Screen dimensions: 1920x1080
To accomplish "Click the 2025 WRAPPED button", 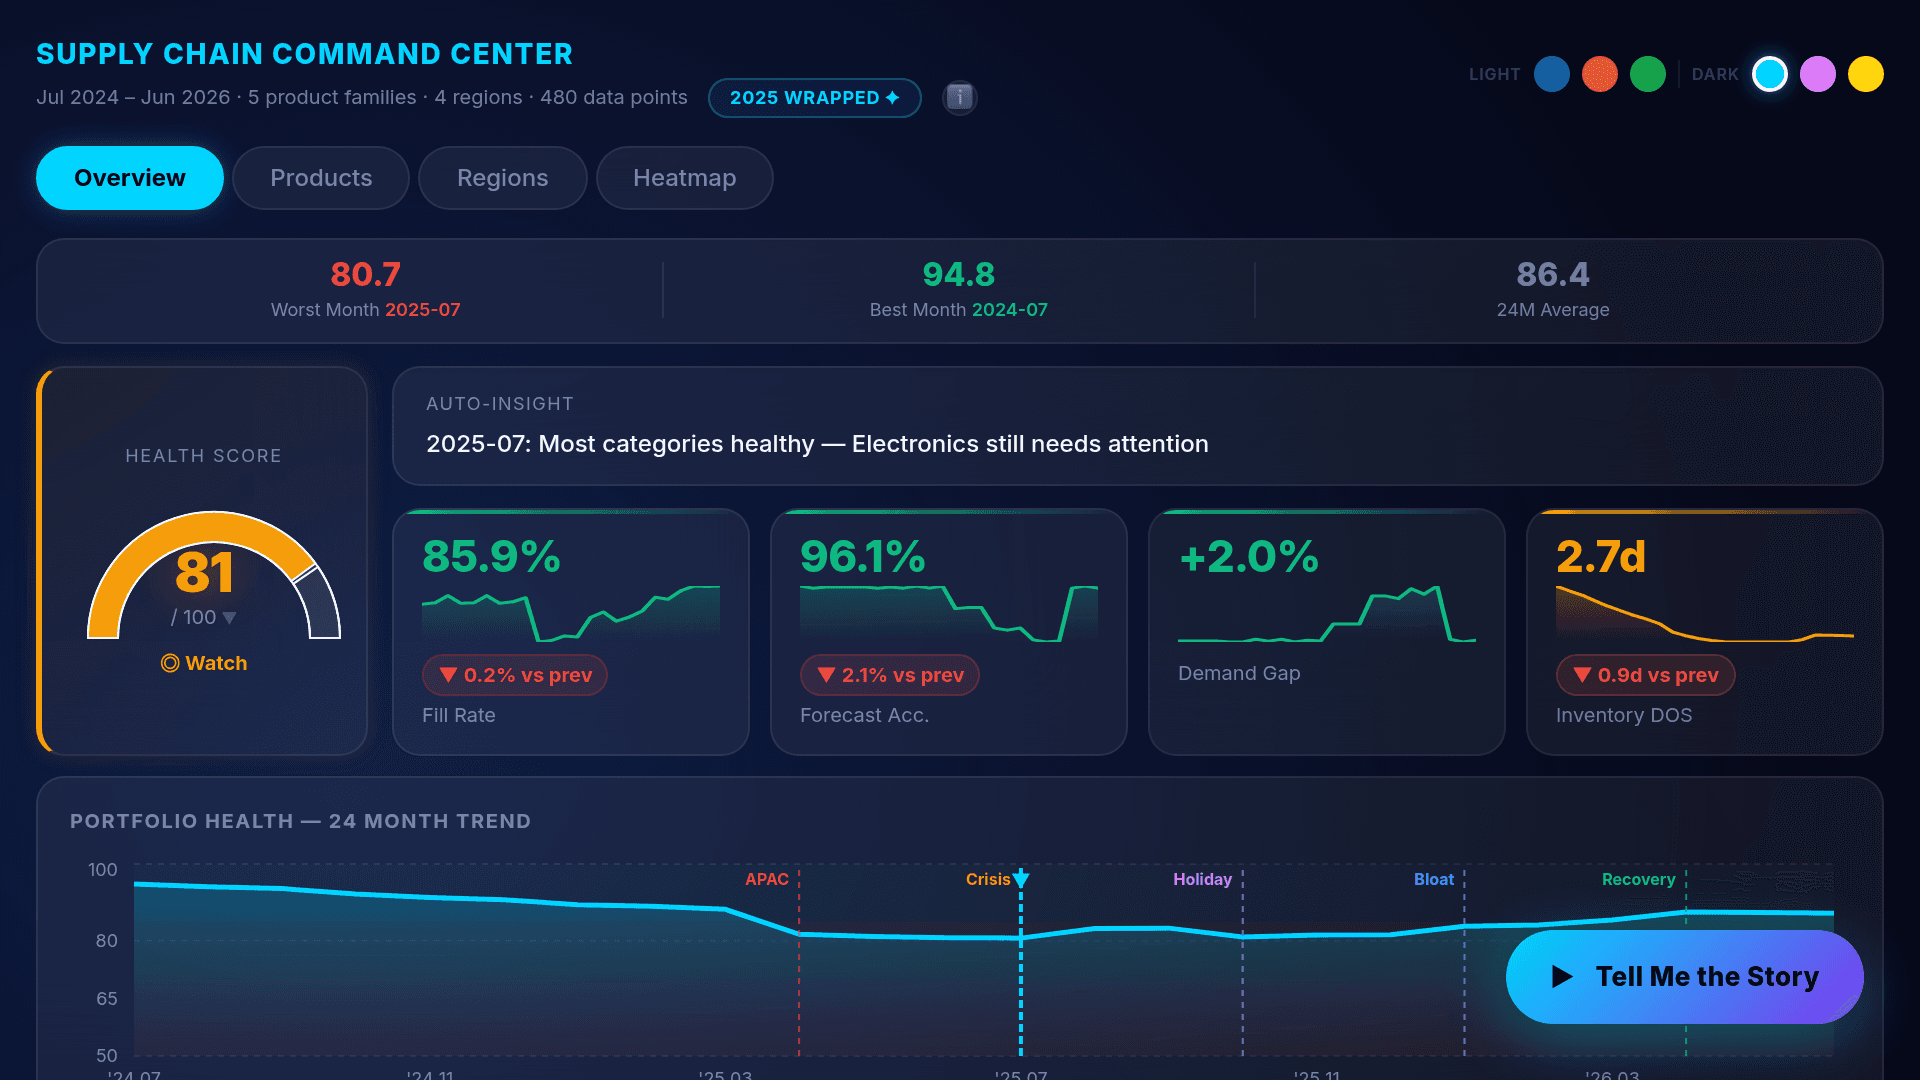I will pyautogui.click(x=815, y=98).
